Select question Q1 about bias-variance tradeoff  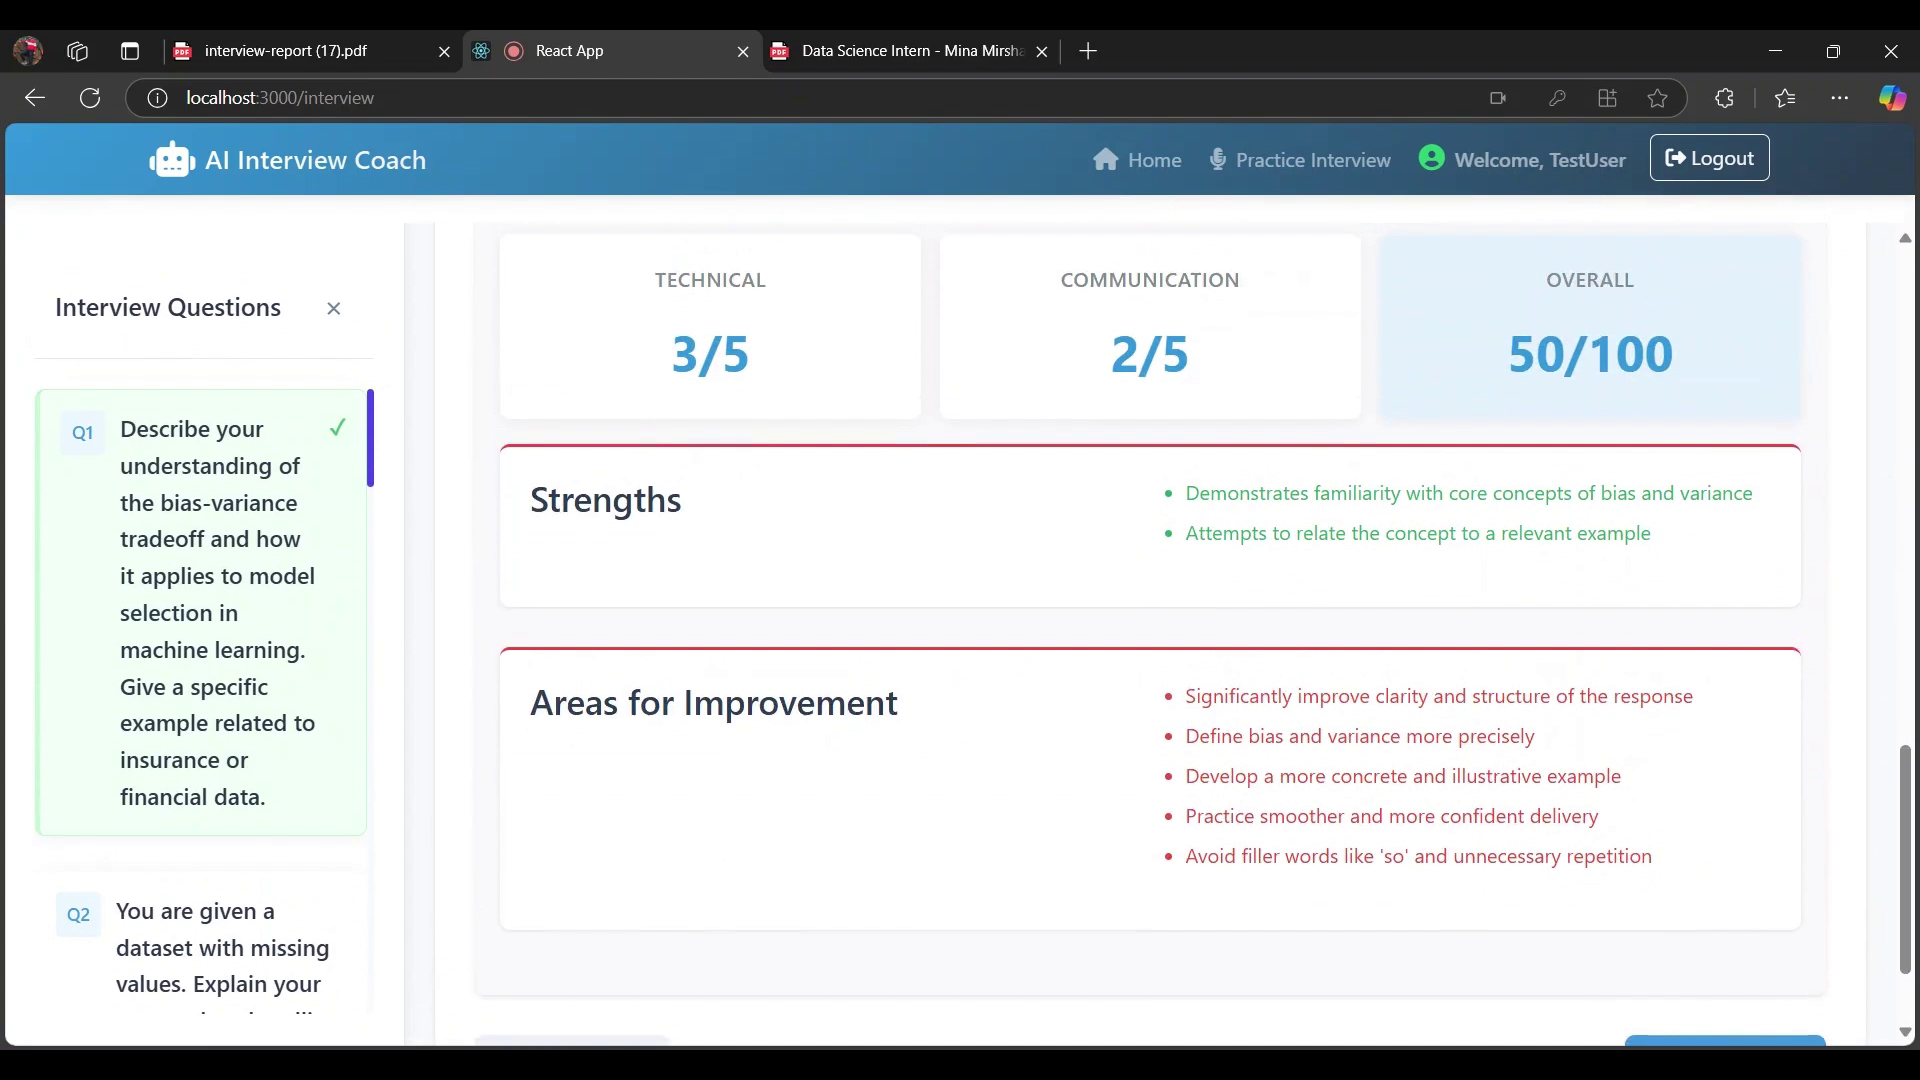(x=201, y=612)
